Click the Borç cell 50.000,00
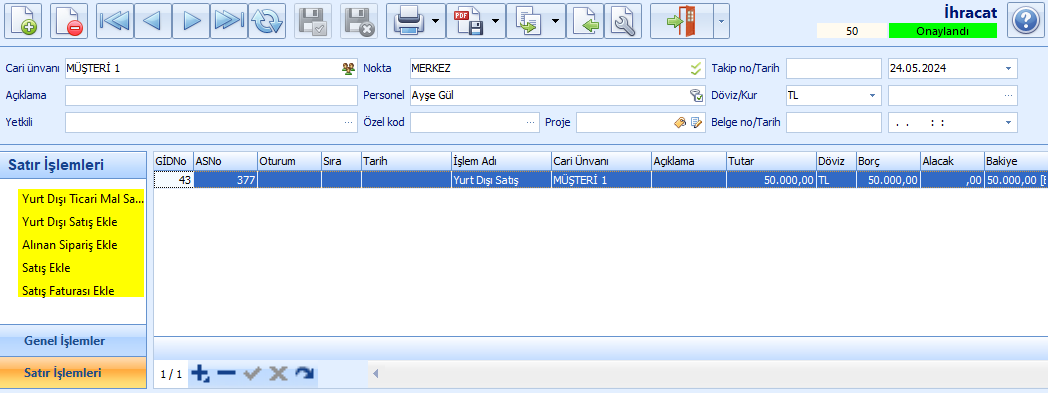 888,180
